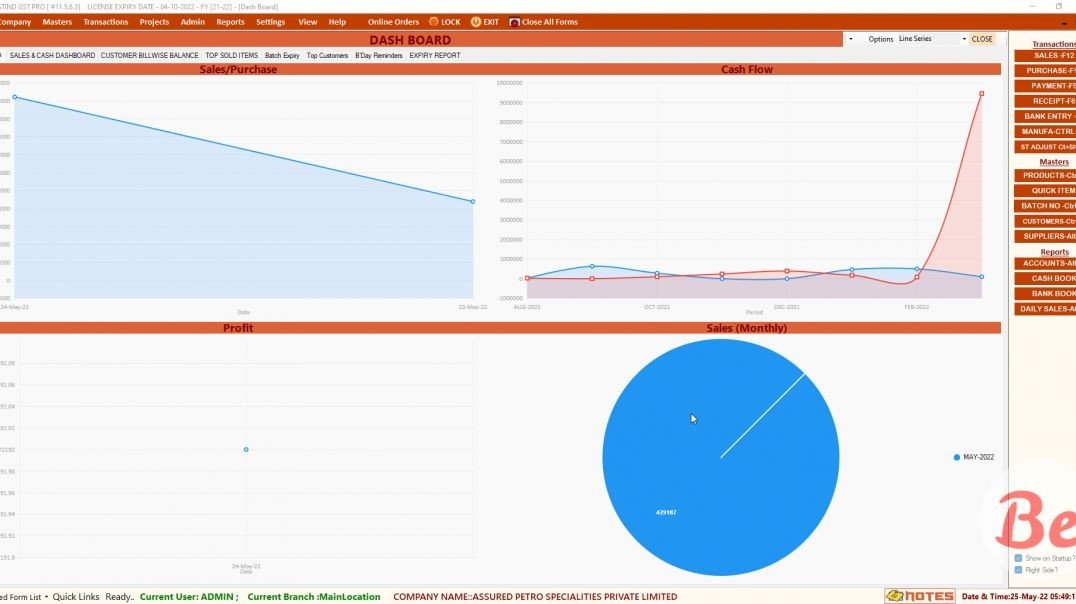1076x604 pixels.
Task: Switch to the TOP SOLD ITEMS tab
Action: (x=231, y=56)
